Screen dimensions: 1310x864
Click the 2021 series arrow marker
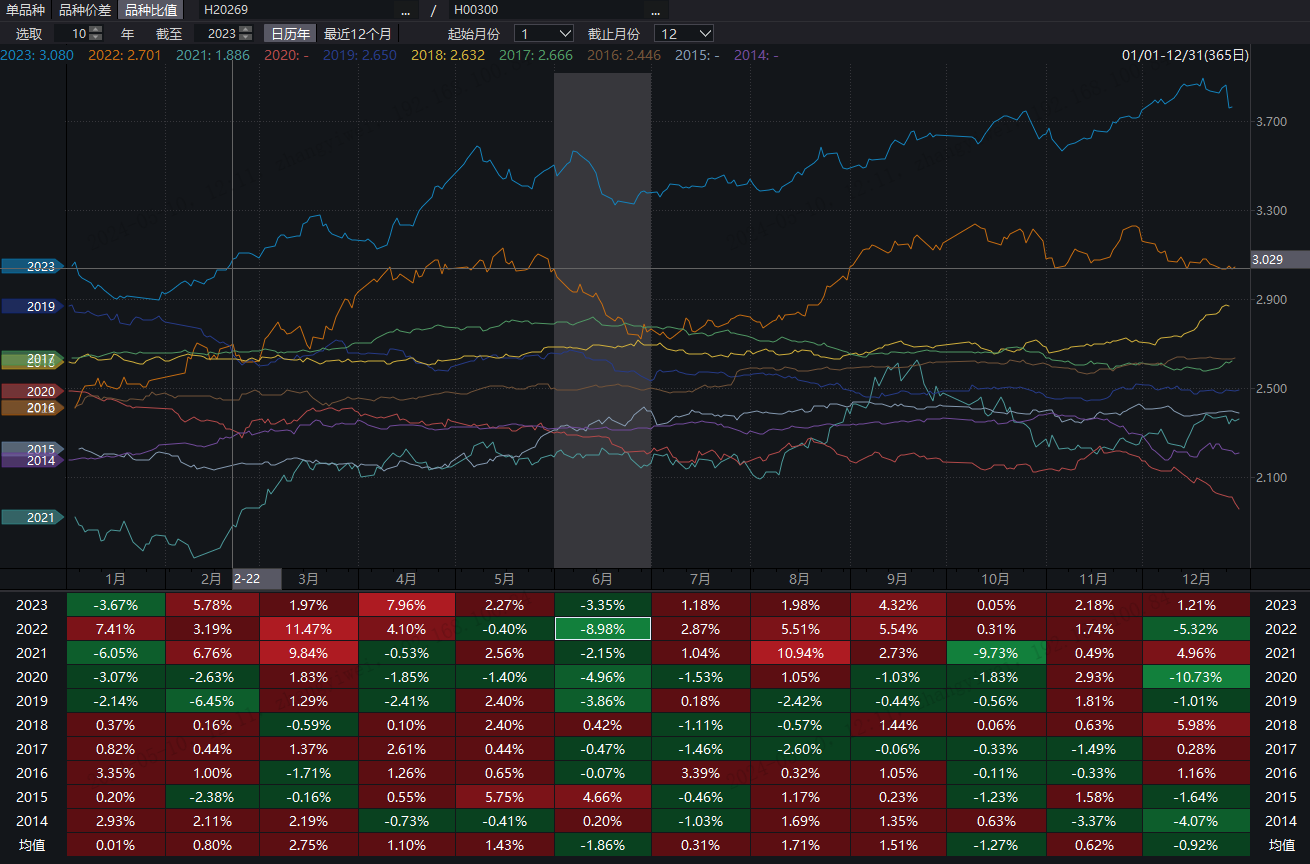tap(33, 518)
